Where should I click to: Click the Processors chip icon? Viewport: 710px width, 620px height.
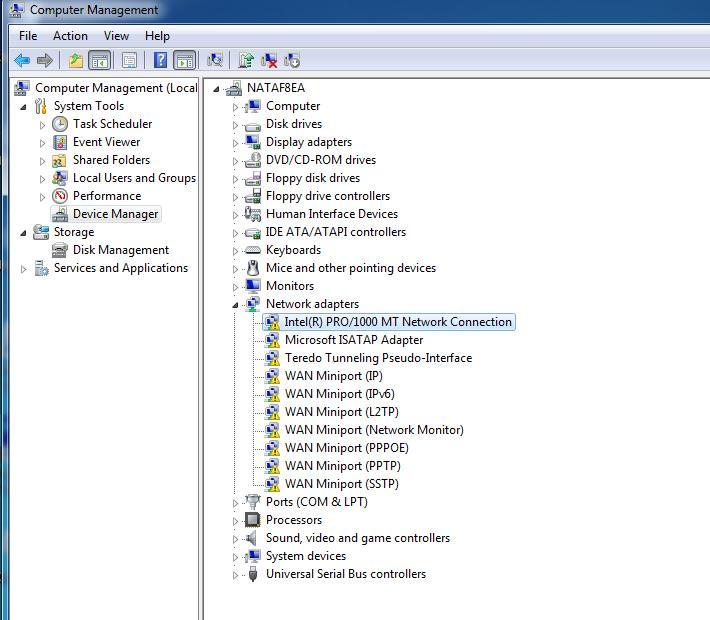[x=253, y=520]
